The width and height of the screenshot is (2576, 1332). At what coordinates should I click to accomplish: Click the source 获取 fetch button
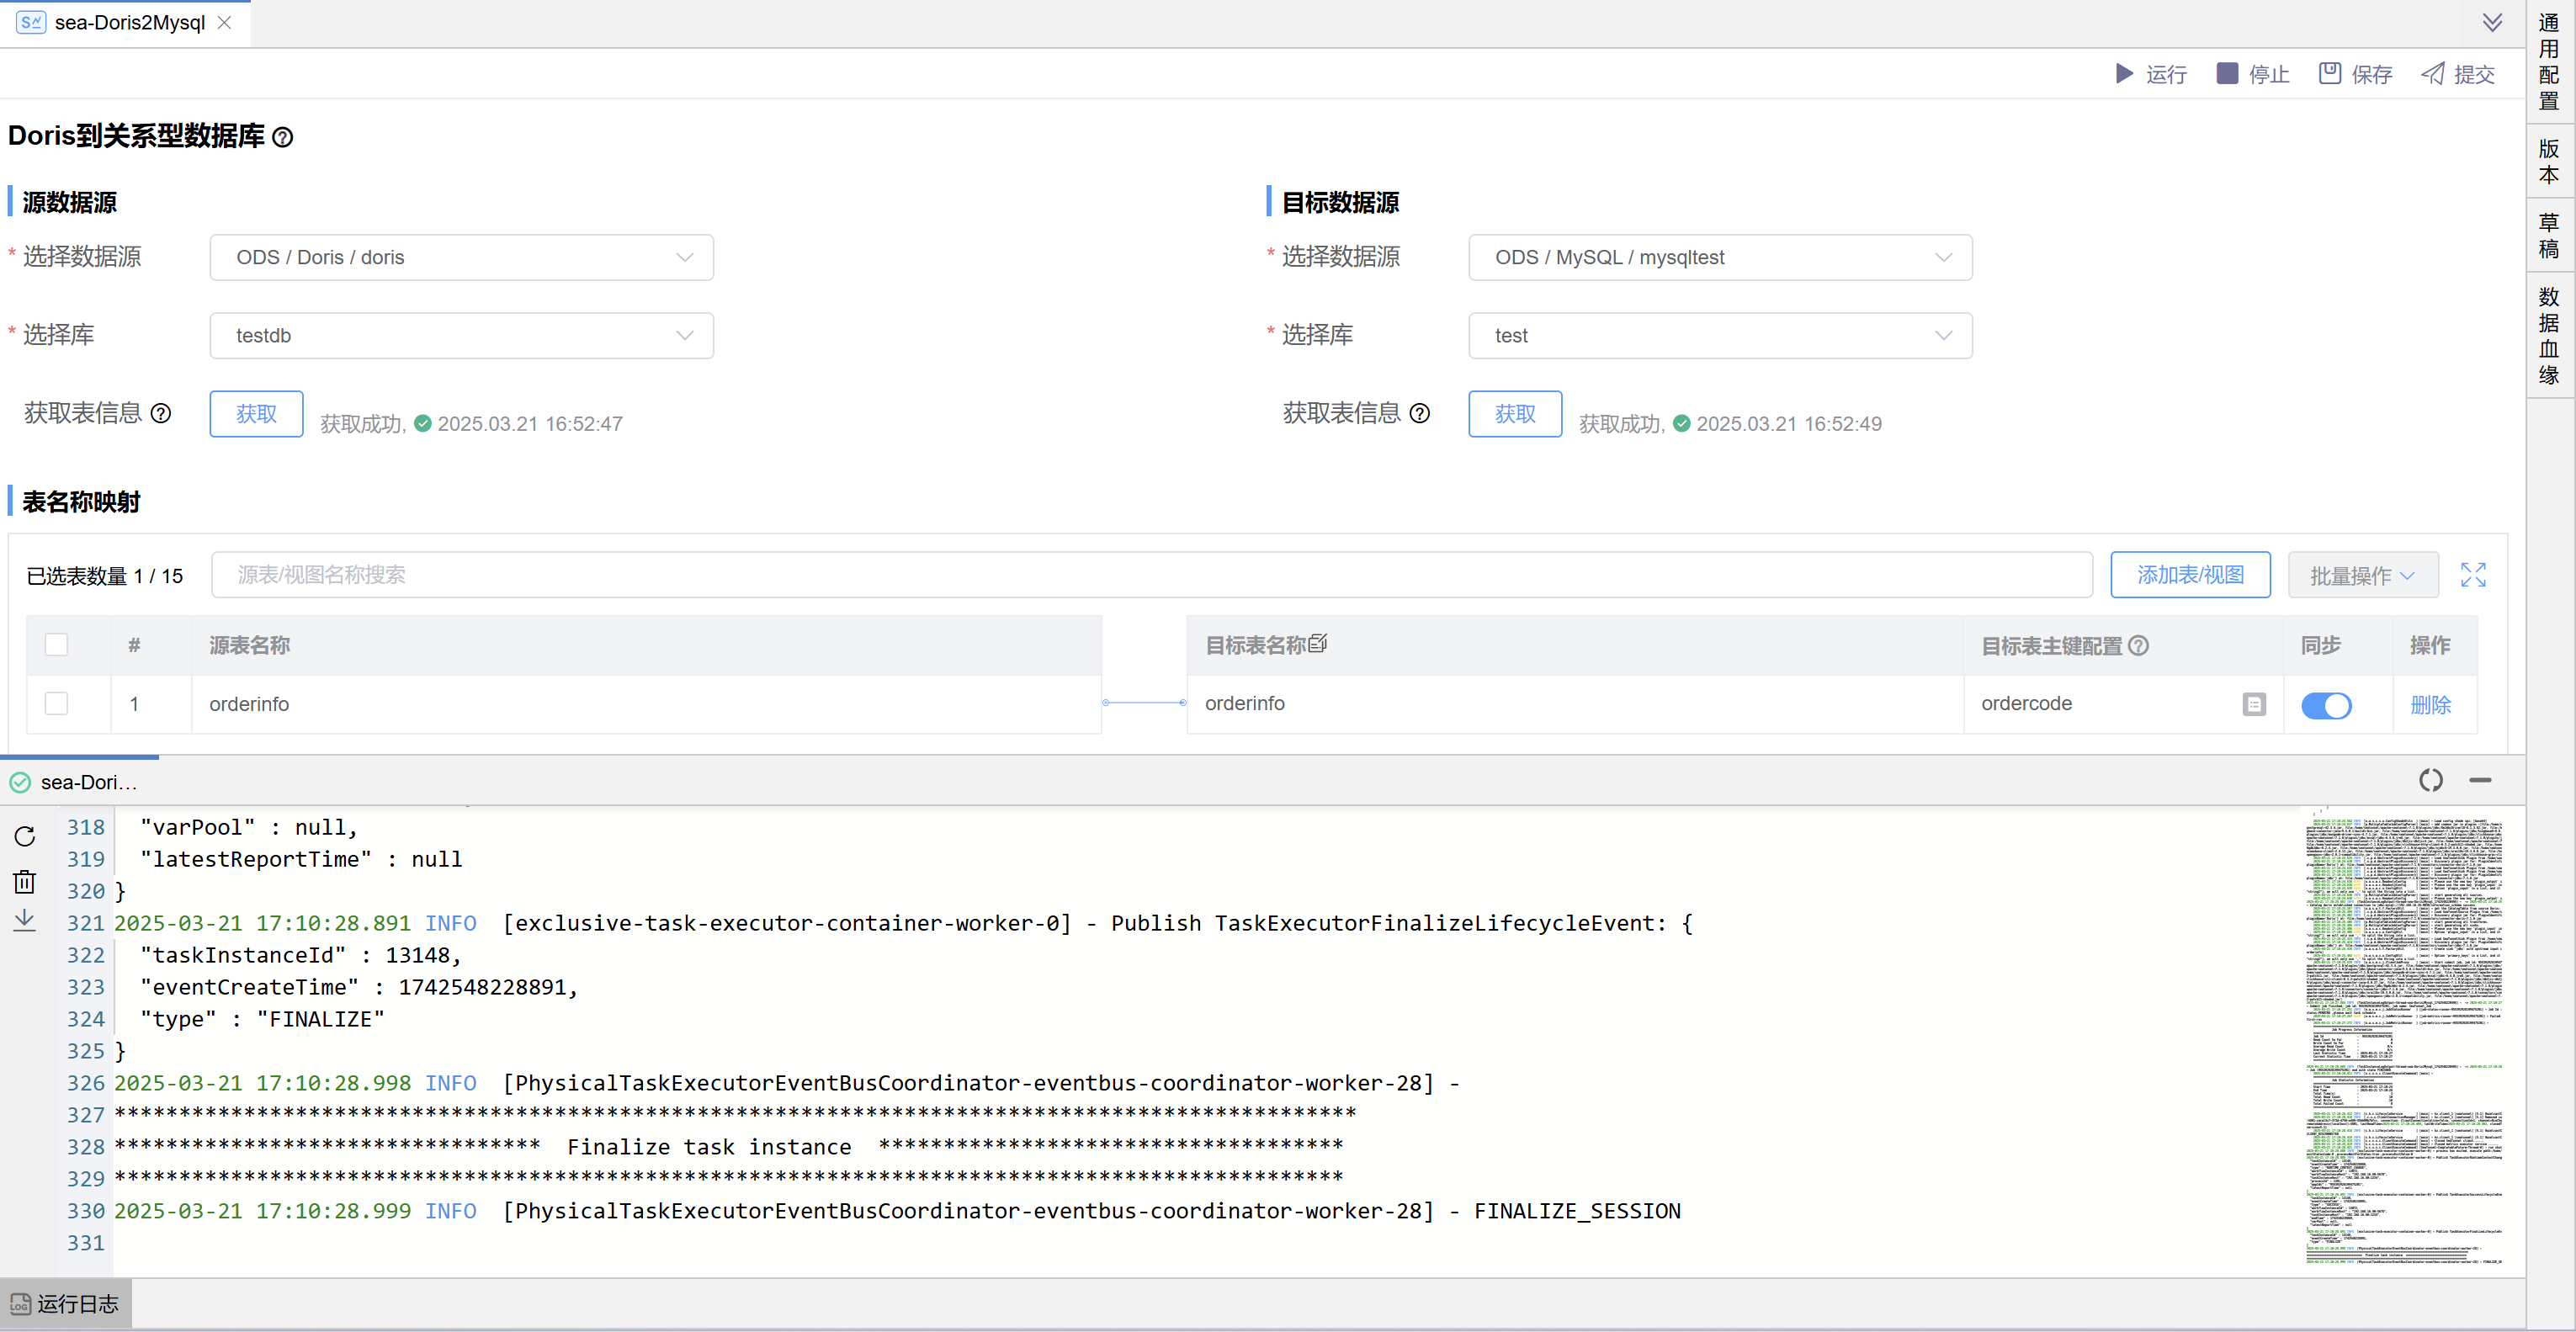click(256, 413)
